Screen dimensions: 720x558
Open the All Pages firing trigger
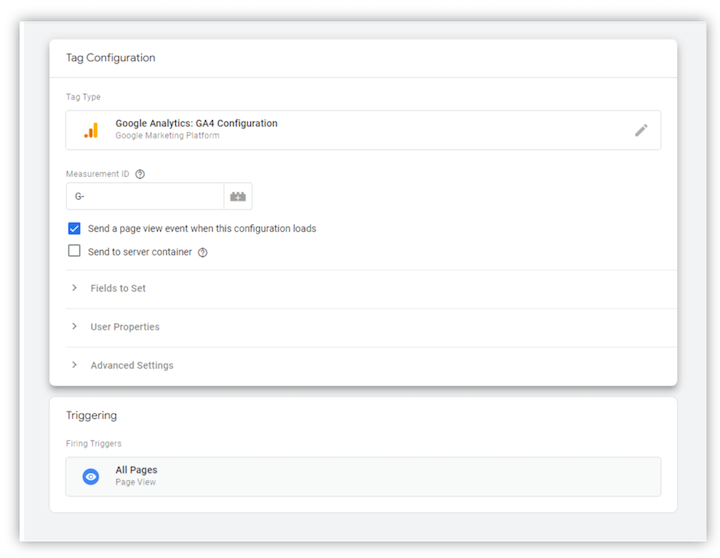pyautogui.click(x=363, y=477)
